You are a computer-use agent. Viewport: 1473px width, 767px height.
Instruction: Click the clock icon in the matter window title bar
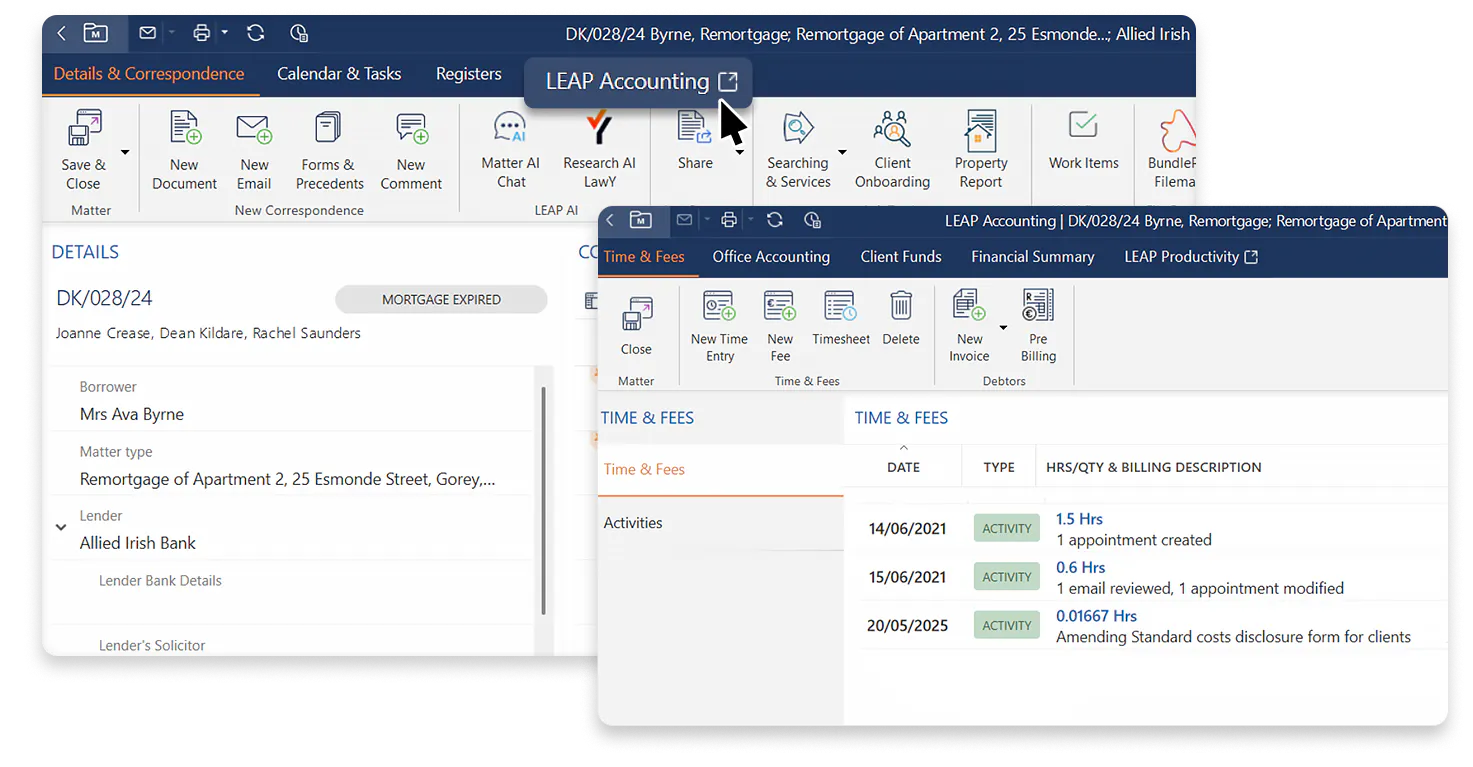299,33
